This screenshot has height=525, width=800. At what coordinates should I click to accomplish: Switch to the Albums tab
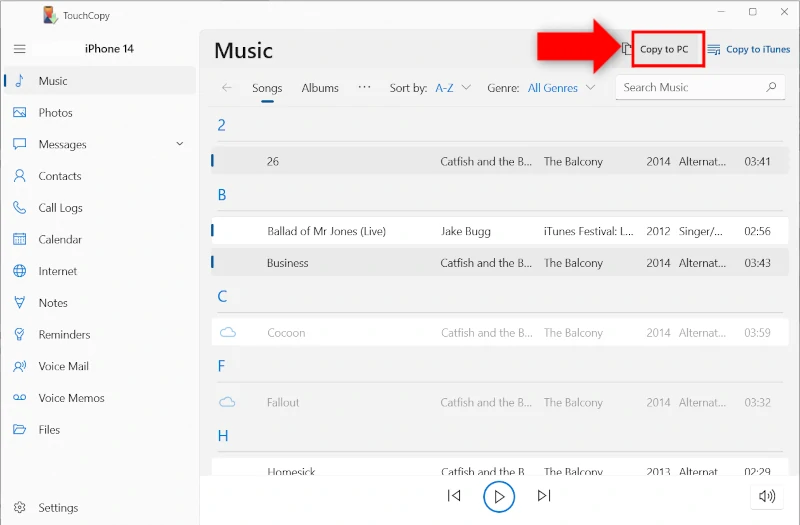coord(320,88)
